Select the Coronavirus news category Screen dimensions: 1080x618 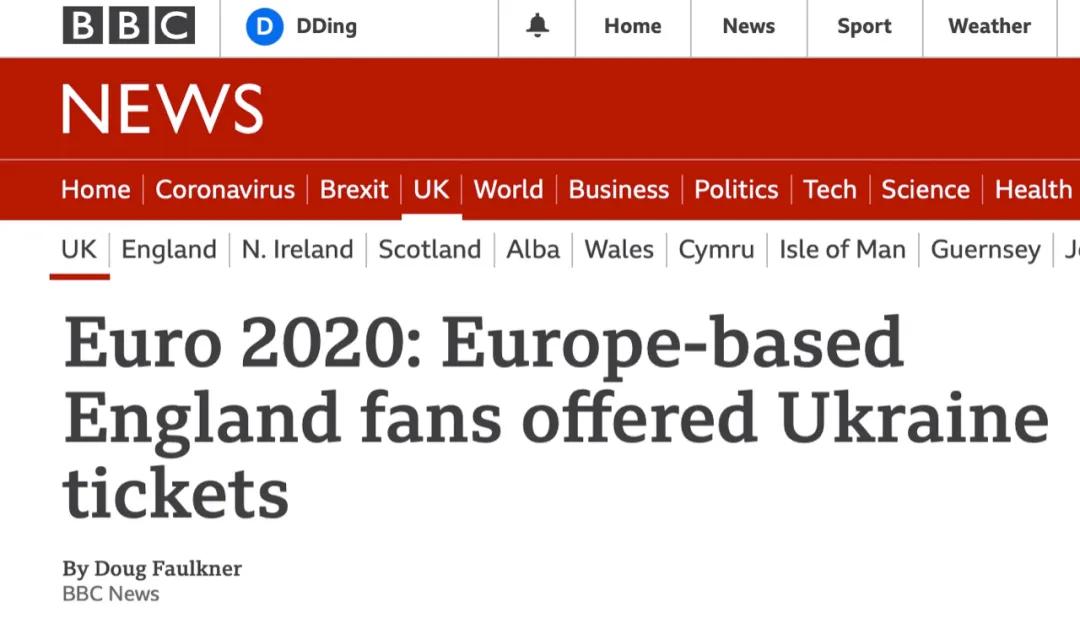225,189
